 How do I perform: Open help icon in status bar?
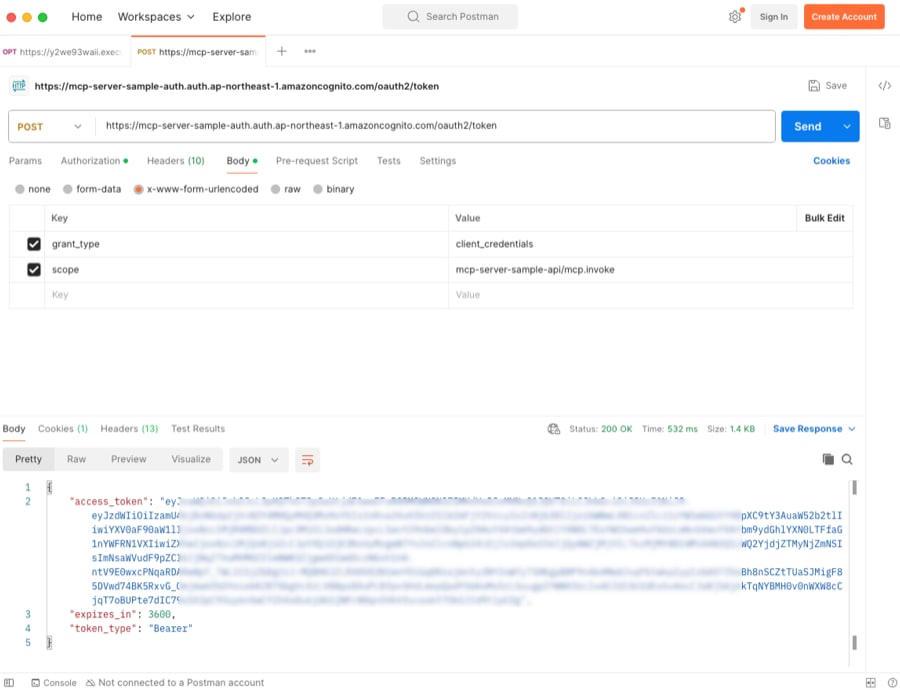click(892, 683)
